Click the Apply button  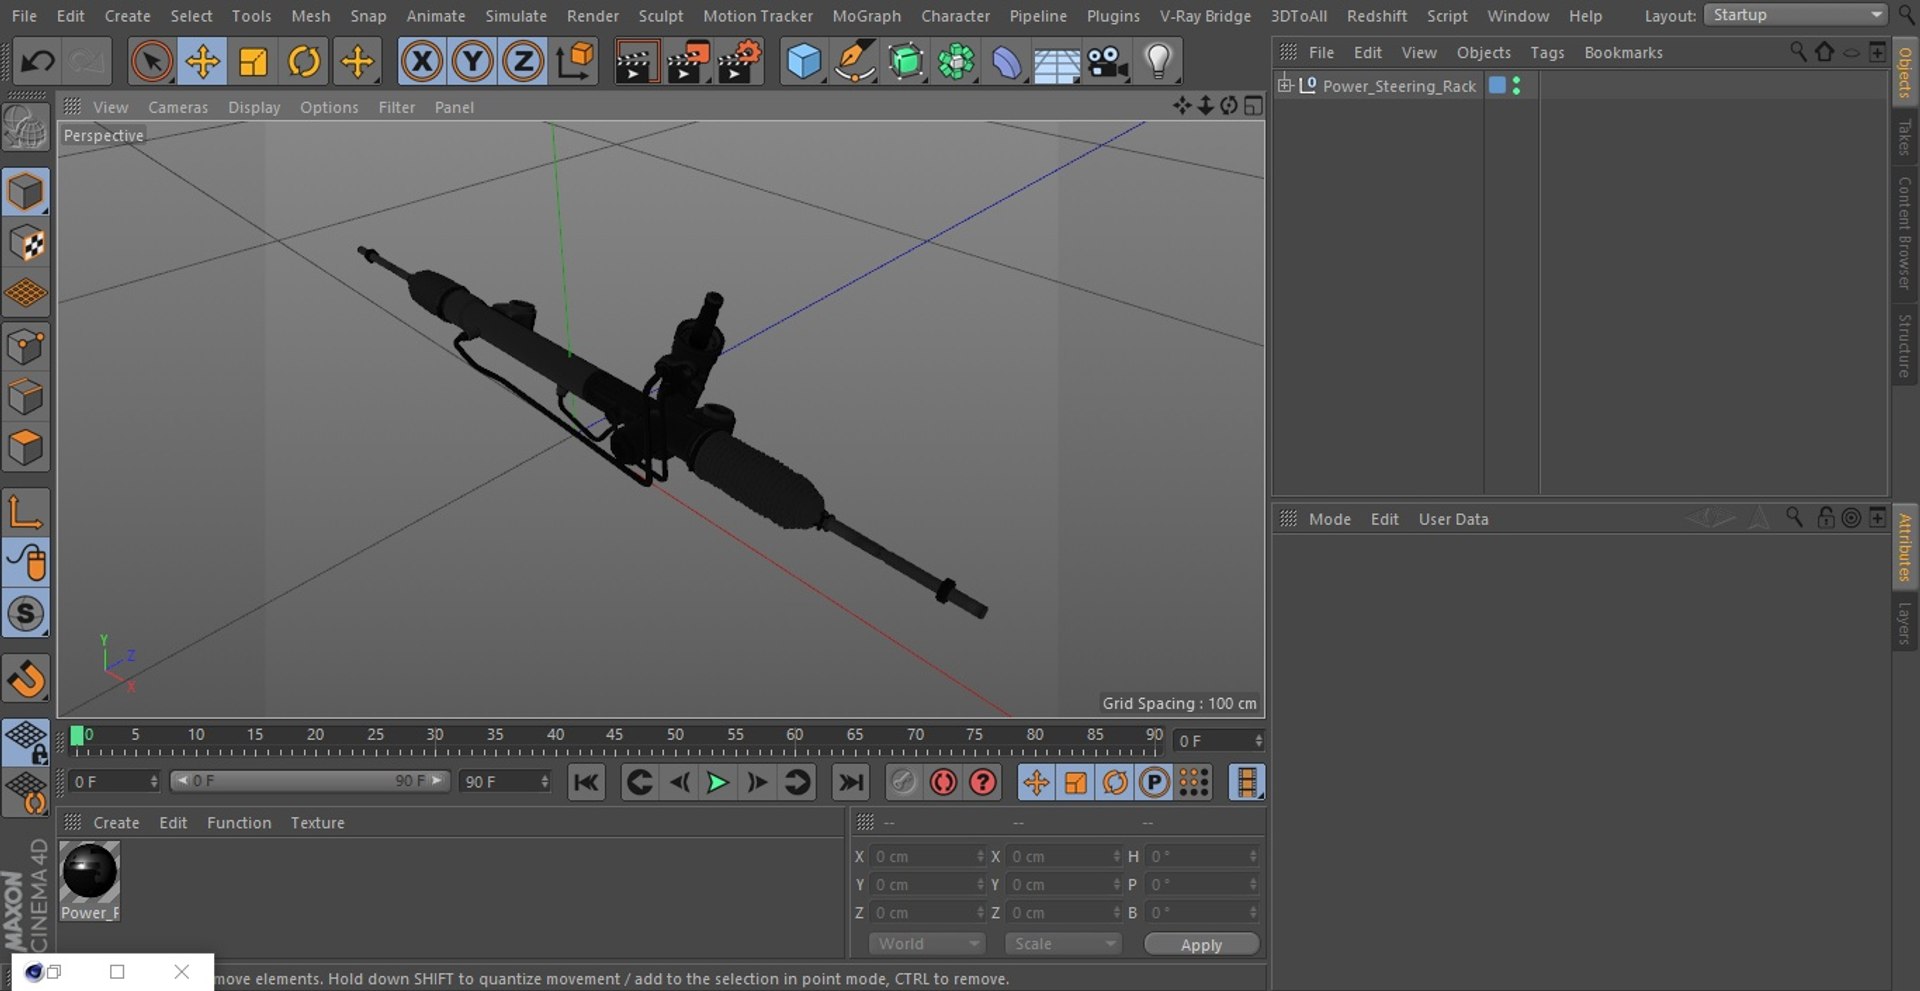click(x=1201, y=944)
